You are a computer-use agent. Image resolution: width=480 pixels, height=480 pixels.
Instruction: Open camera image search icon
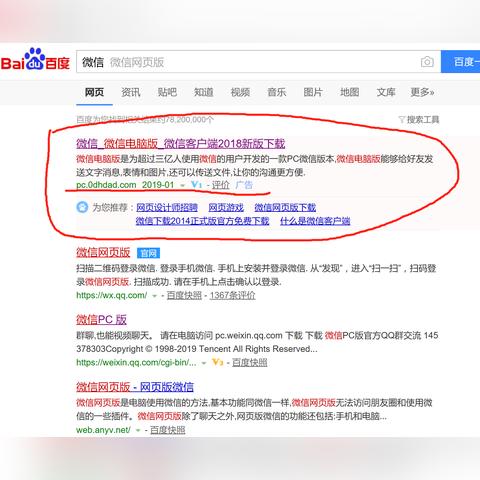click(427, 62)
